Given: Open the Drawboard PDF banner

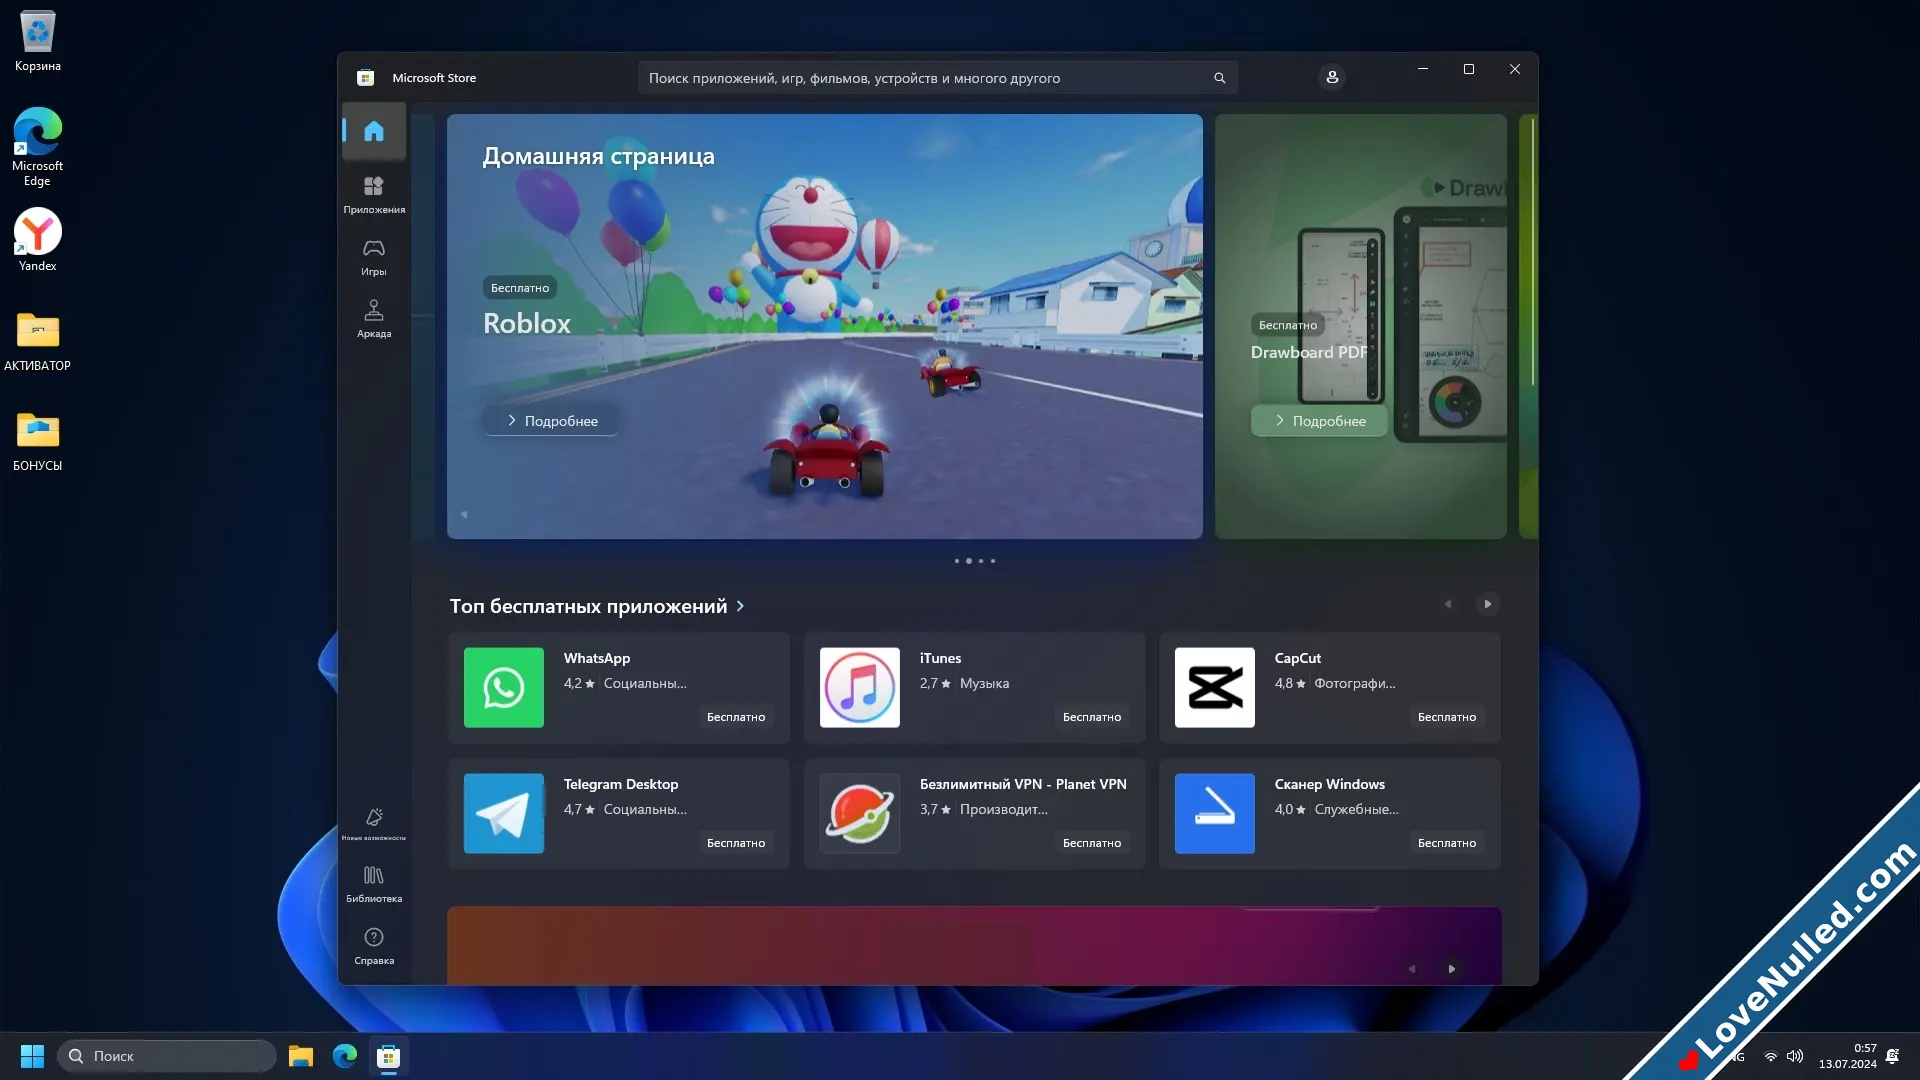Looking at the screenshot, I should coord(1360,326).
